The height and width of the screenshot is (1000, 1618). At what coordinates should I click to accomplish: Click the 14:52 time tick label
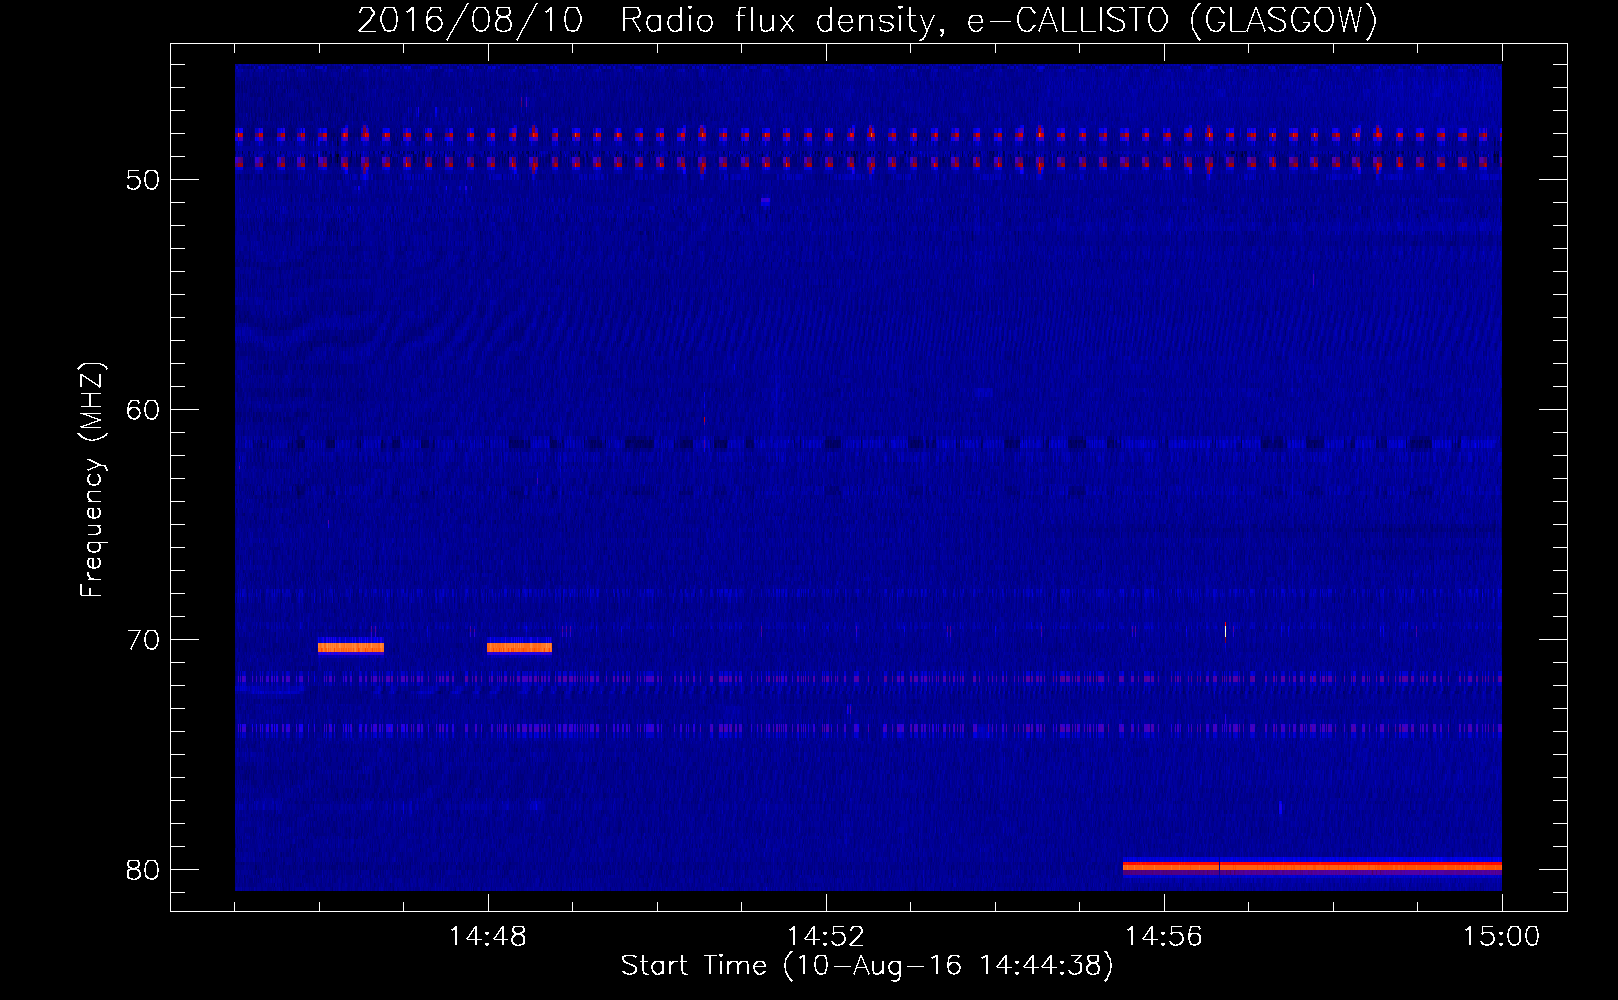826,937
